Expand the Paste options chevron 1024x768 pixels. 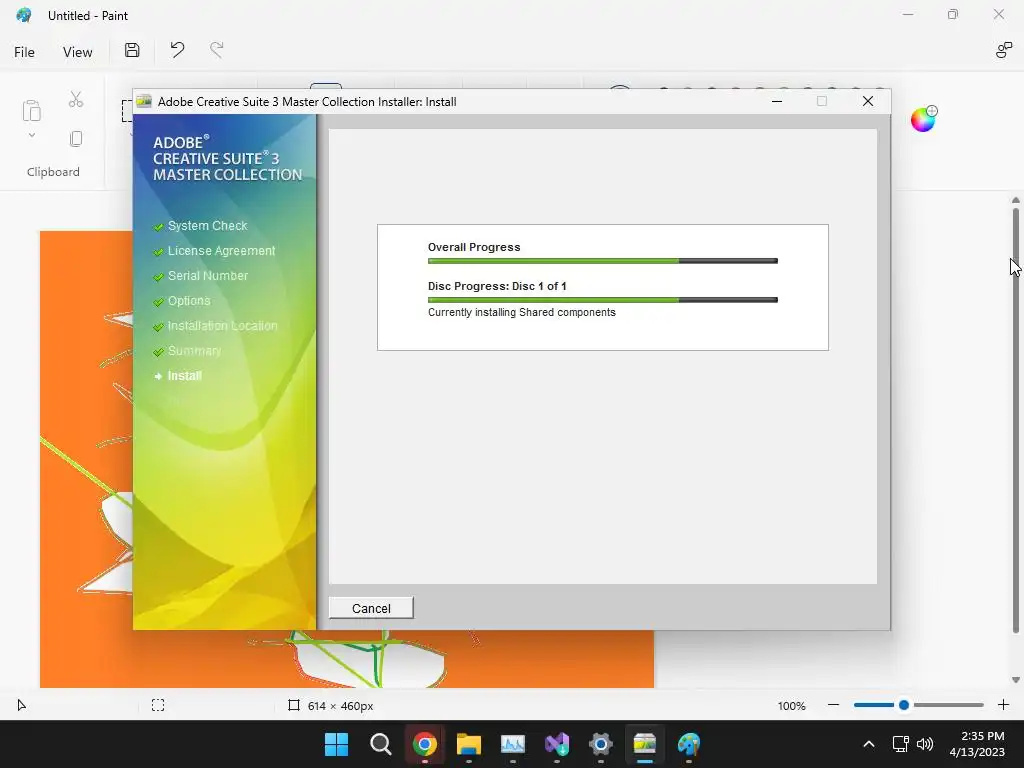point(31,135)
